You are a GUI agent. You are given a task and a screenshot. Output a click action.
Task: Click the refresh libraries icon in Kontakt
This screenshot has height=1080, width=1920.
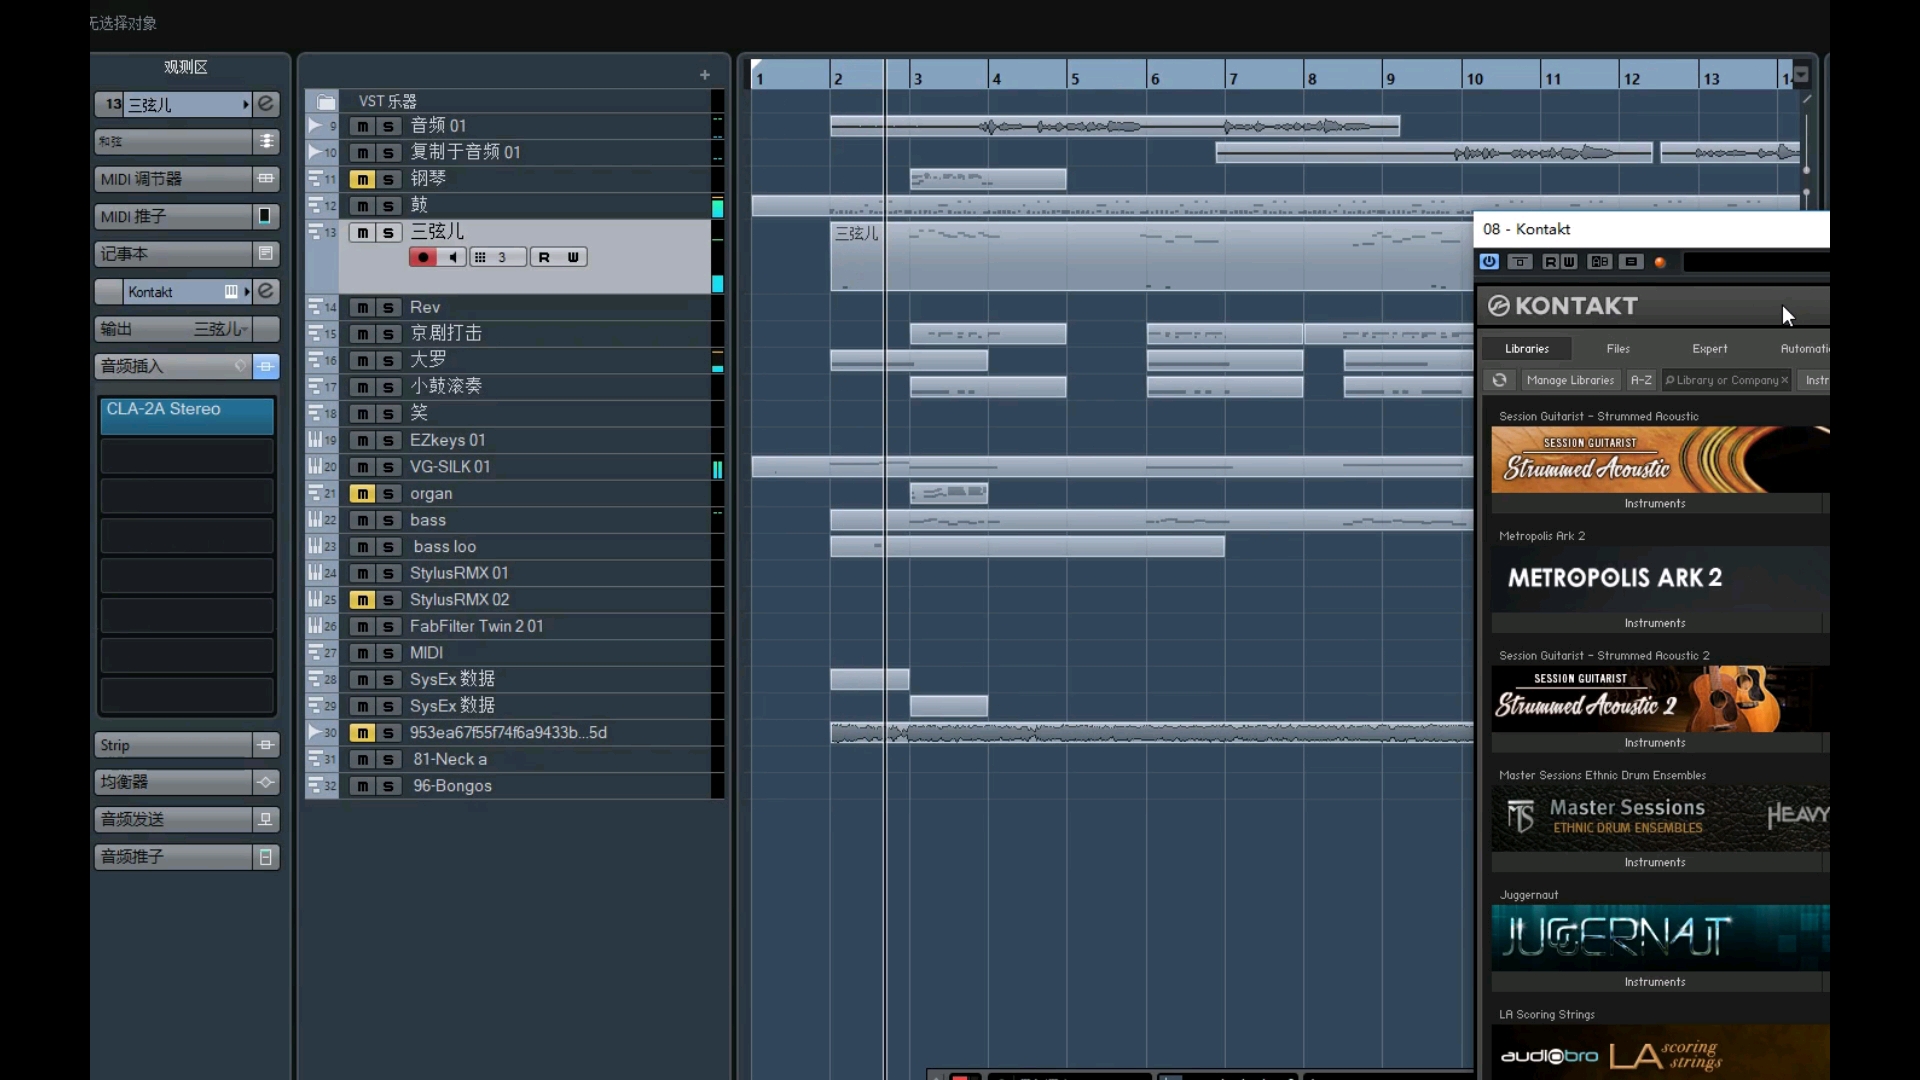click(1499, 380)
